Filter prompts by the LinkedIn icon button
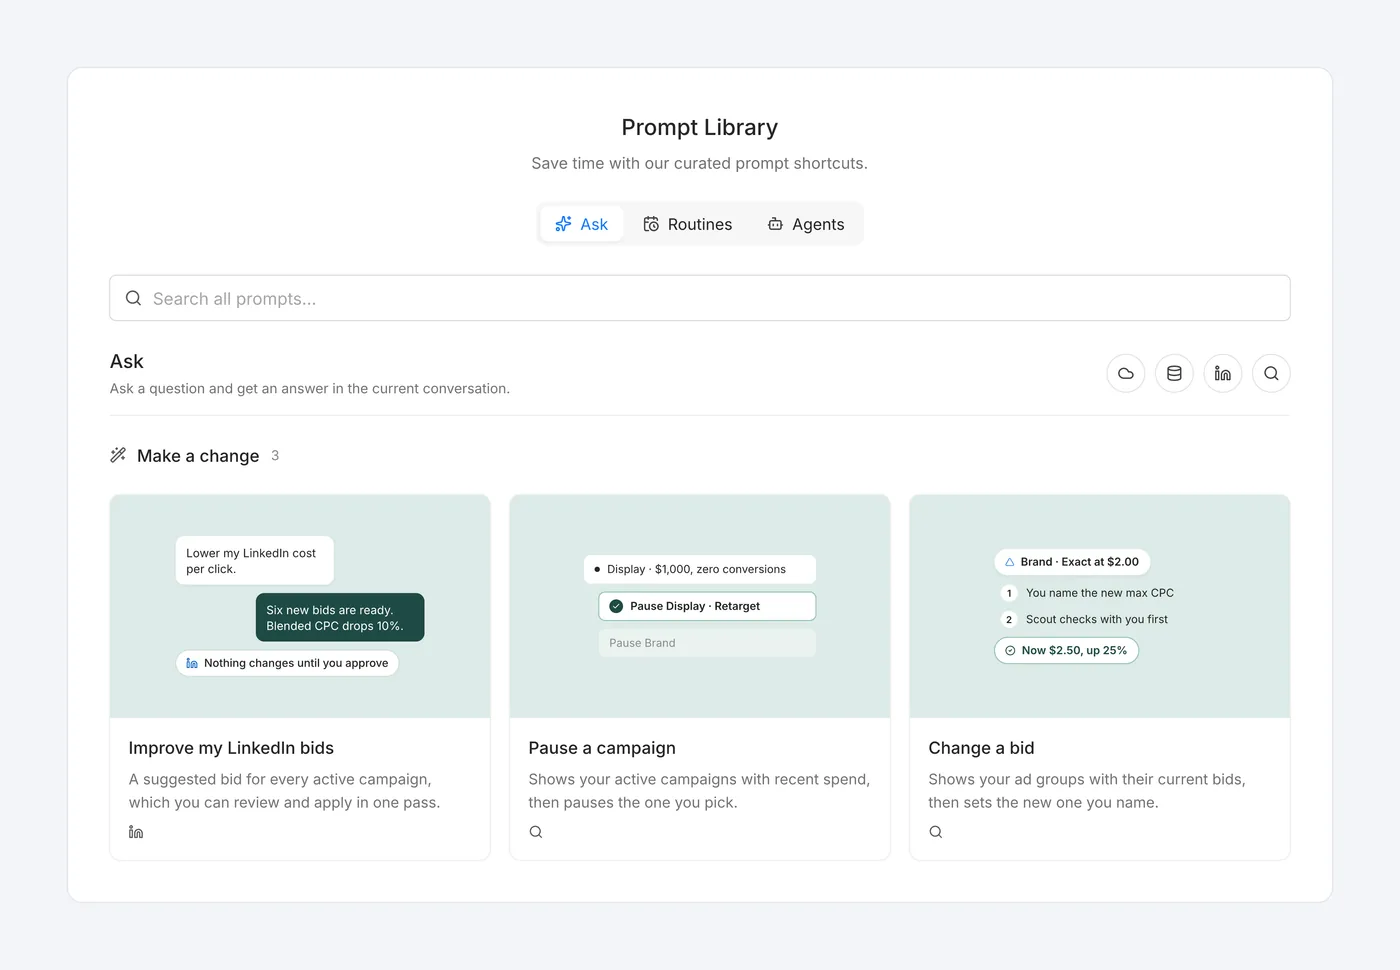This screenshot has height=970, width=1400. point(1223,373)
